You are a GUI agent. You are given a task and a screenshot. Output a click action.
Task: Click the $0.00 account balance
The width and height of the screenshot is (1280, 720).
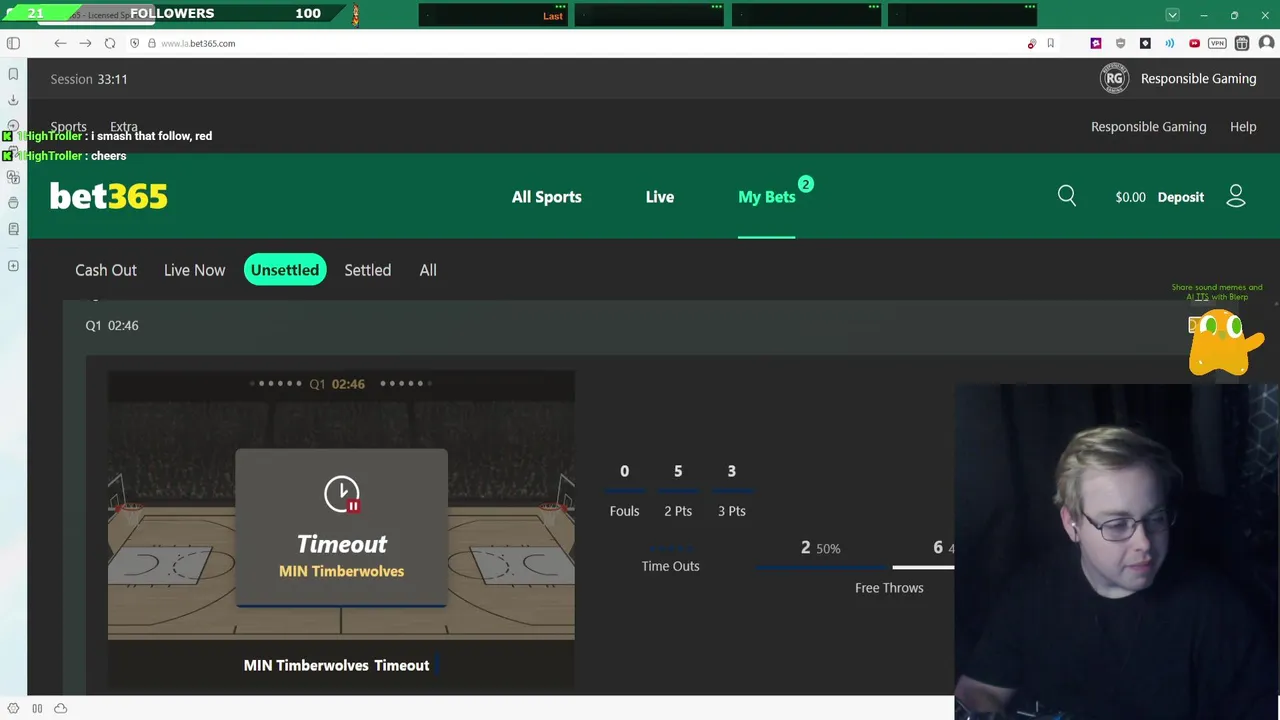[1130, 197]
